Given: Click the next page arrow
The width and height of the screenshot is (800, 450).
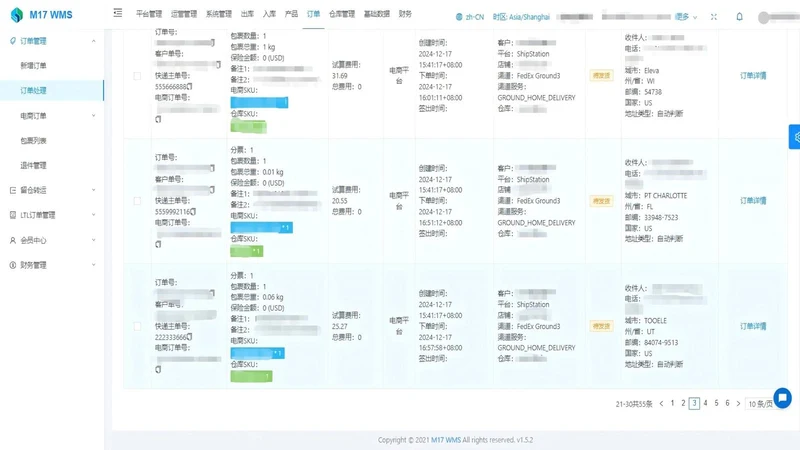Looking at the screenshot, I should point(738,404).
